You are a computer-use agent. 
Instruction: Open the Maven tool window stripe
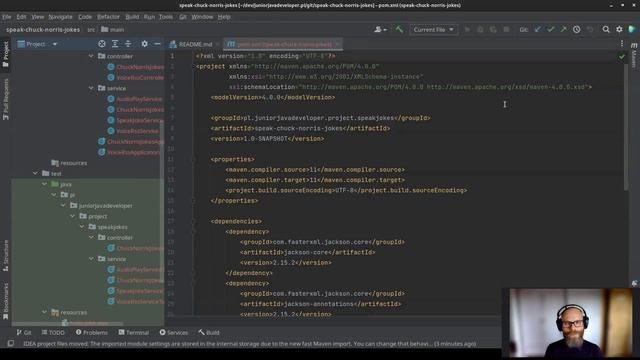pos(634,56)
